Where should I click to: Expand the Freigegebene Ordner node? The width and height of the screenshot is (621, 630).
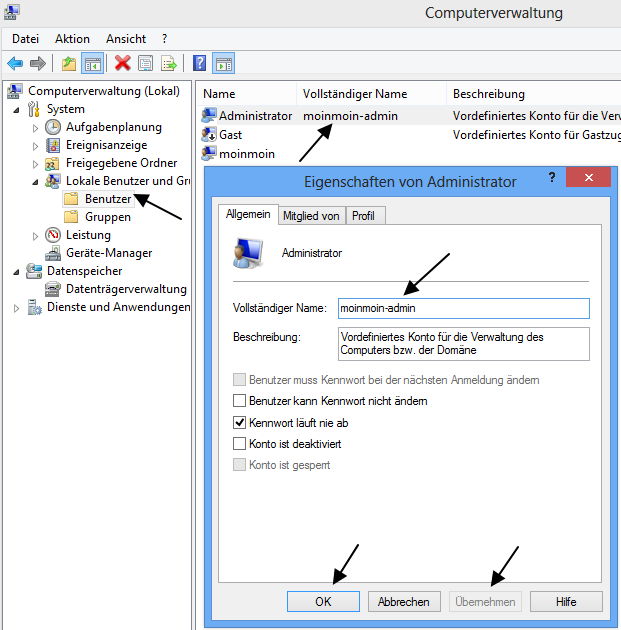click(35, 164)
